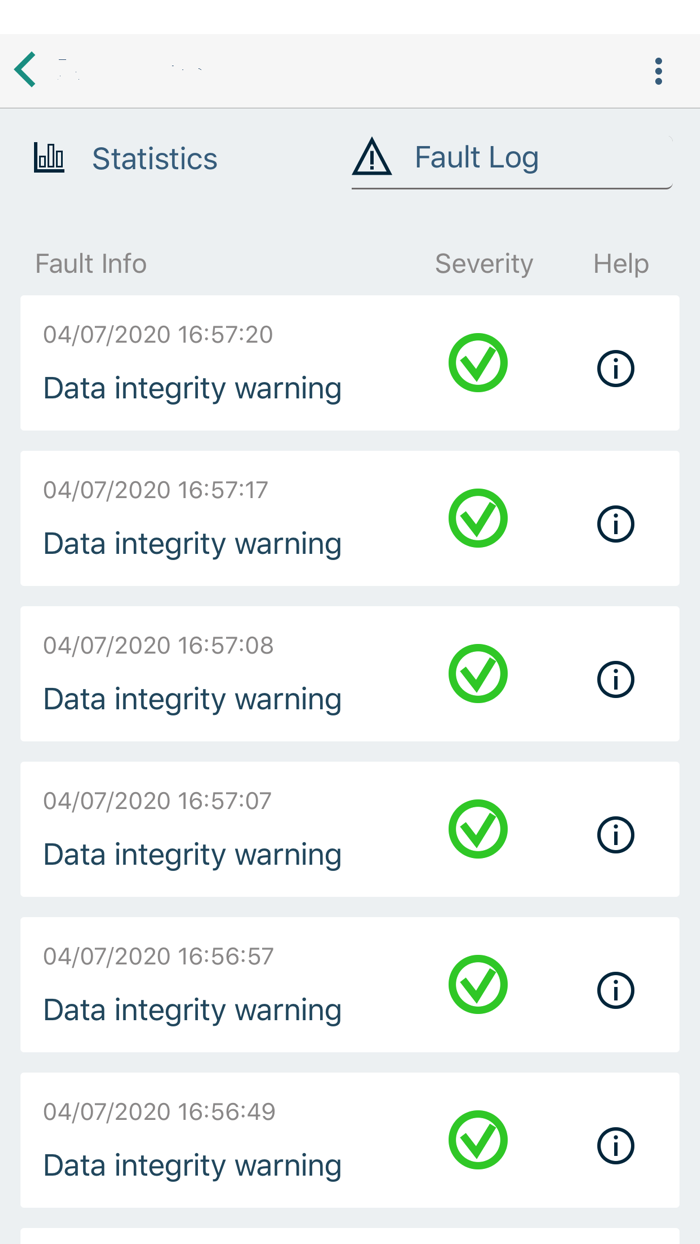Switch to the Statistics tab
Viewport: 700px width, 1244px height.
coord(154,159)
